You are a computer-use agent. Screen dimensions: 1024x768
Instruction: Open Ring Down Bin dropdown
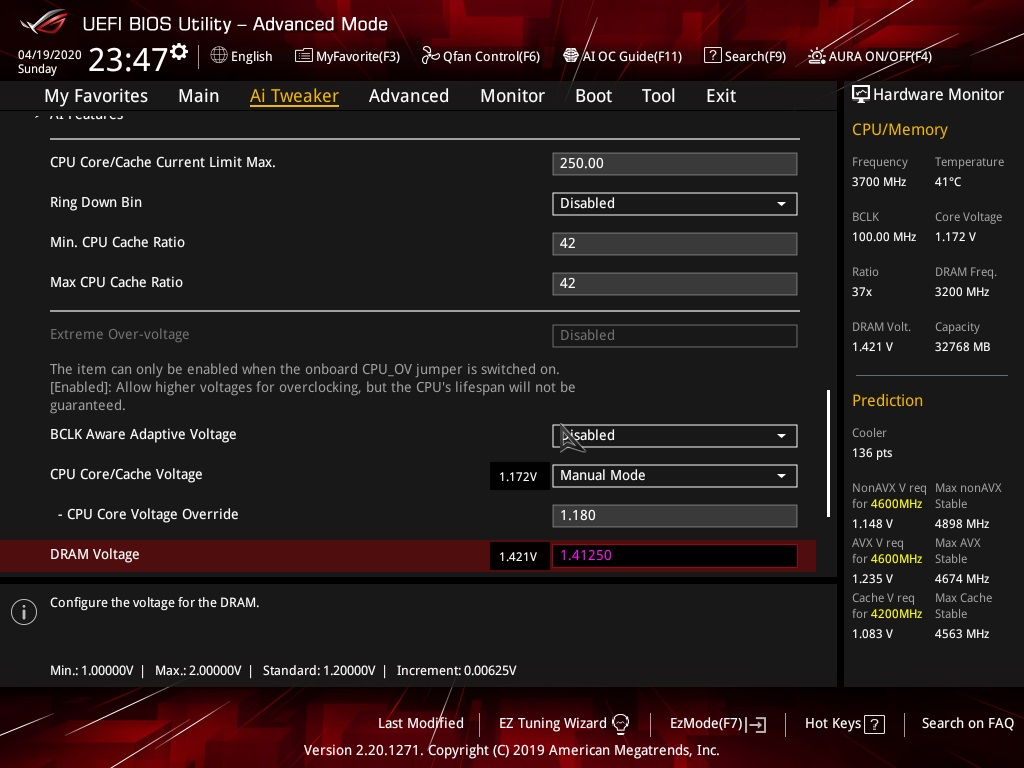(675, 203)
